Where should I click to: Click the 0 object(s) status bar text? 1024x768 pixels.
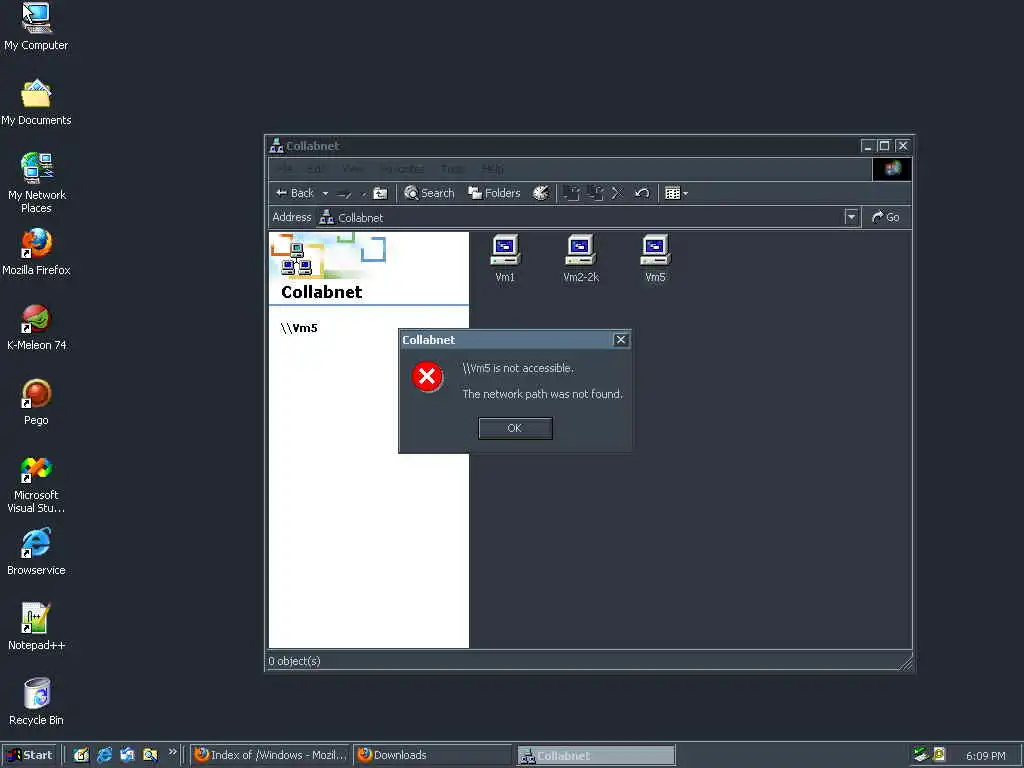pyautogui.click(x=295, y=661)
